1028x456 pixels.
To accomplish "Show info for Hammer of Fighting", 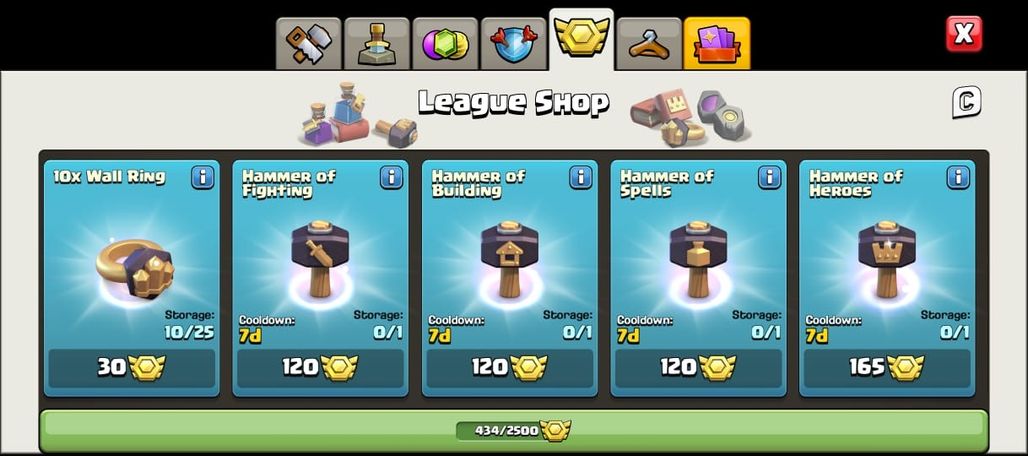I will 391,178.
